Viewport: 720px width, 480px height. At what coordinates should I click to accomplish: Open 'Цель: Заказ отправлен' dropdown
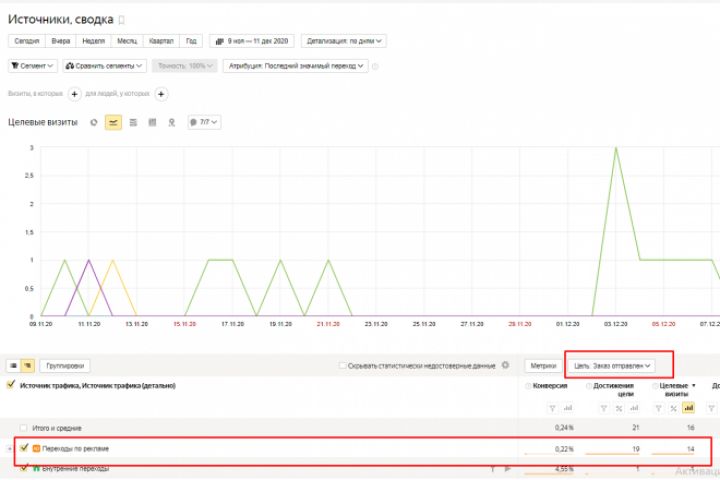click(612, 366)
